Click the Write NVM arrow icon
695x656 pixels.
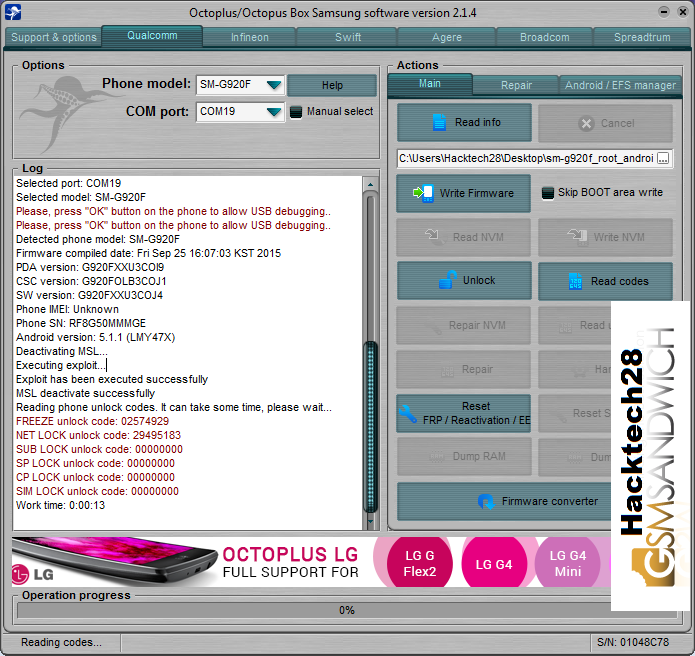pyautogui.click(x=577, y=237)
